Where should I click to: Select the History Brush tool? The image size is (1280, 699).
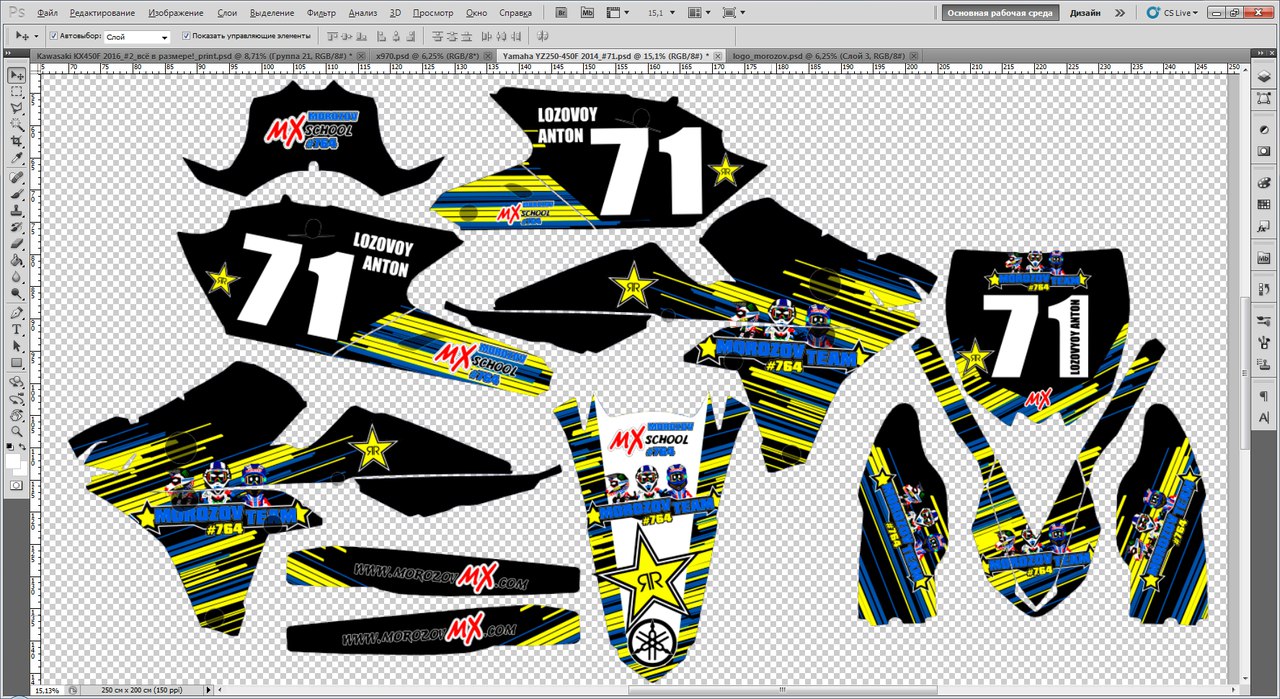tap(17, 228)
